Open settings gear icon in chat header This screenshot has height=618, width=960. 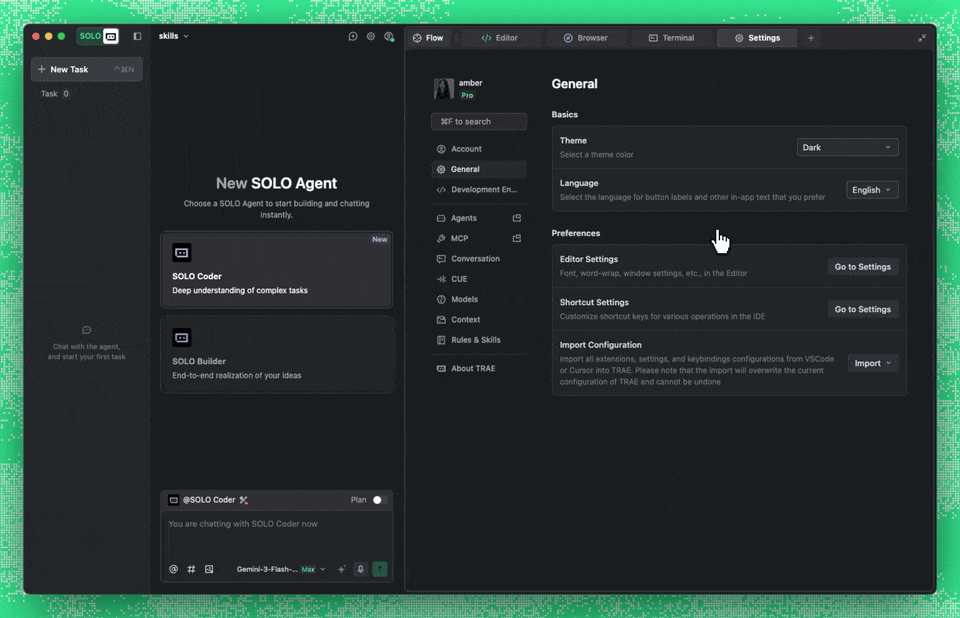[x=370, y=37]
